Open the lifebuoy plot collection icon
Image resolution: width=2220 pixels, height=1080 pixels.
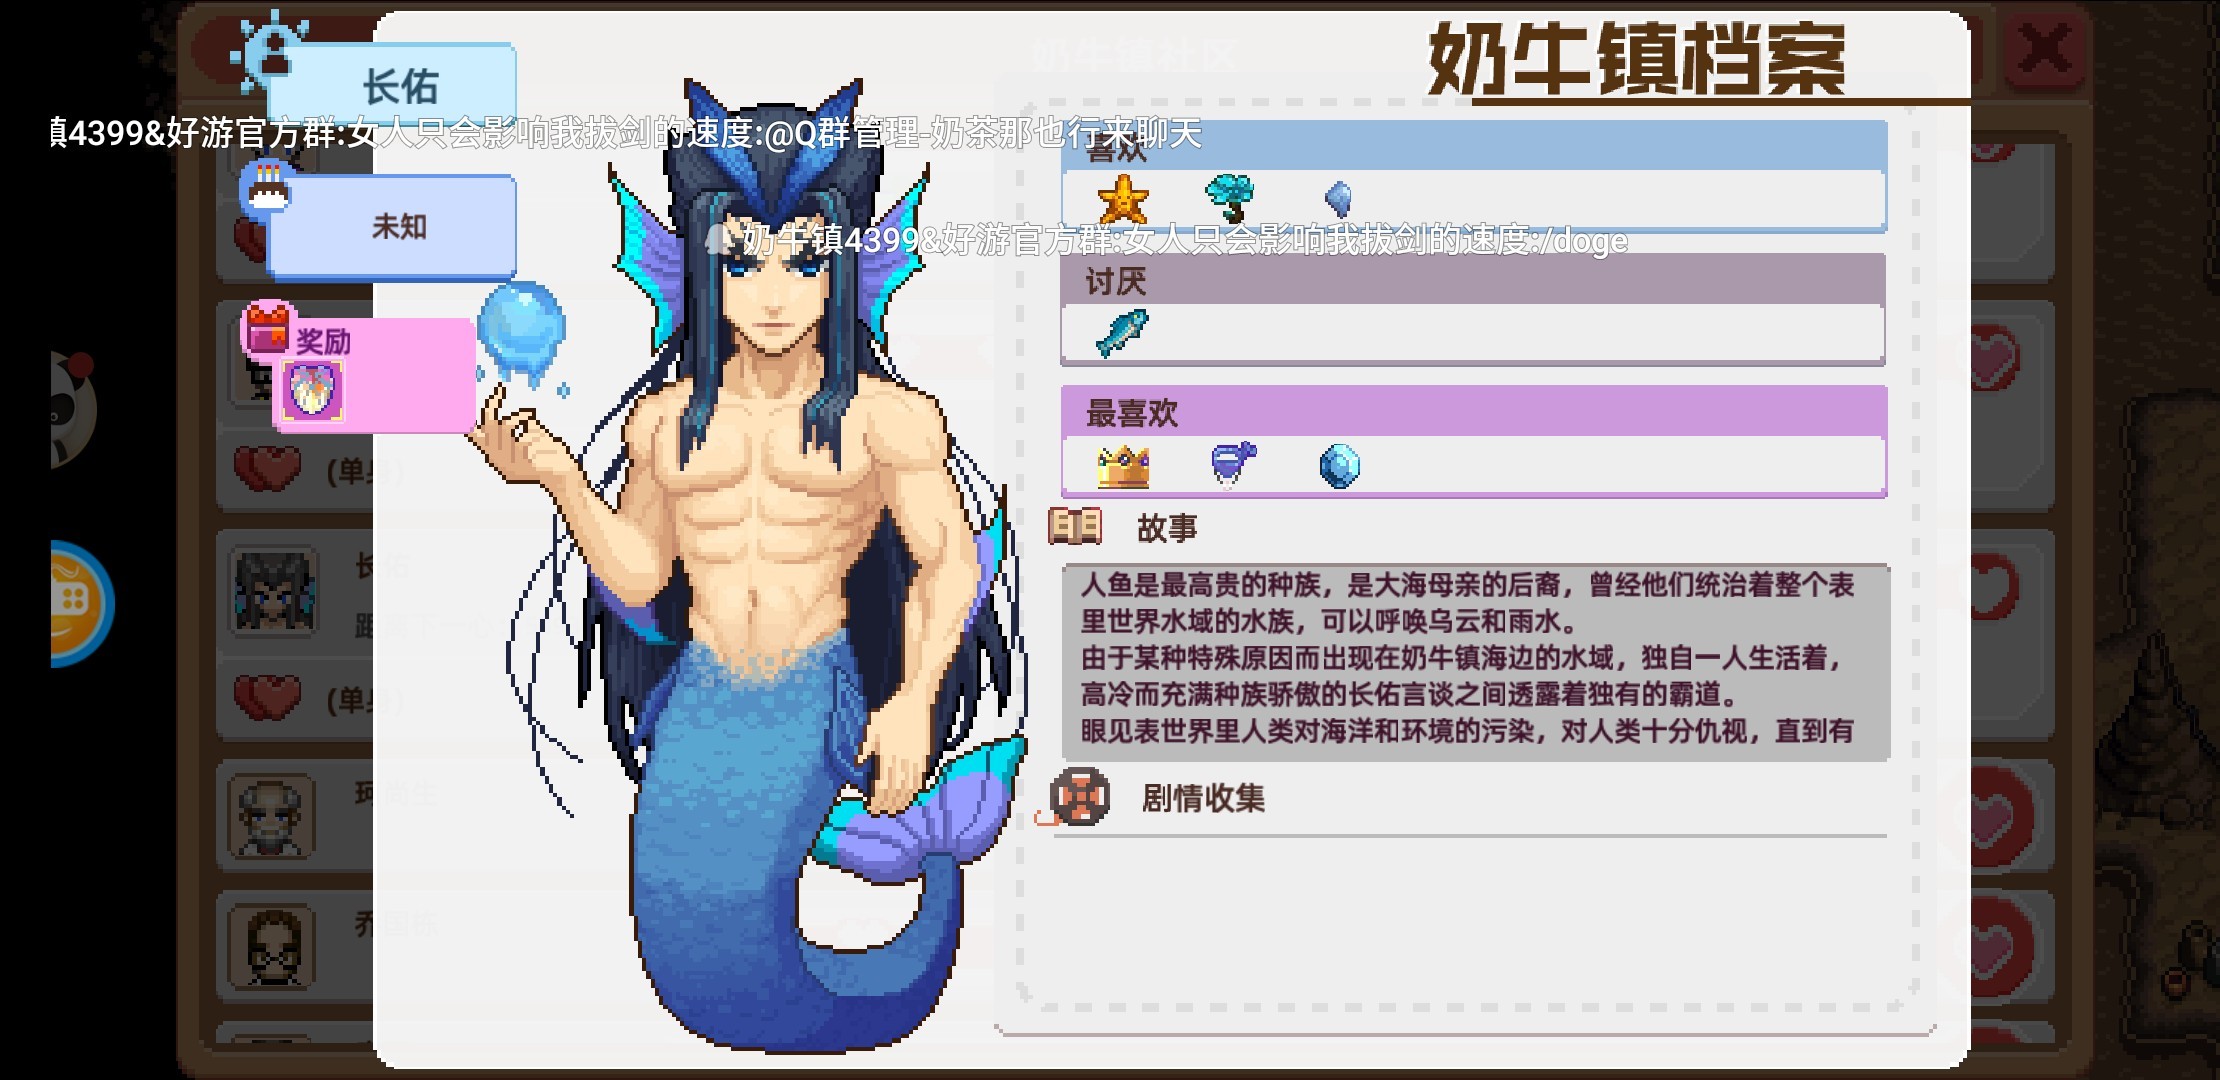point(1078,798)
